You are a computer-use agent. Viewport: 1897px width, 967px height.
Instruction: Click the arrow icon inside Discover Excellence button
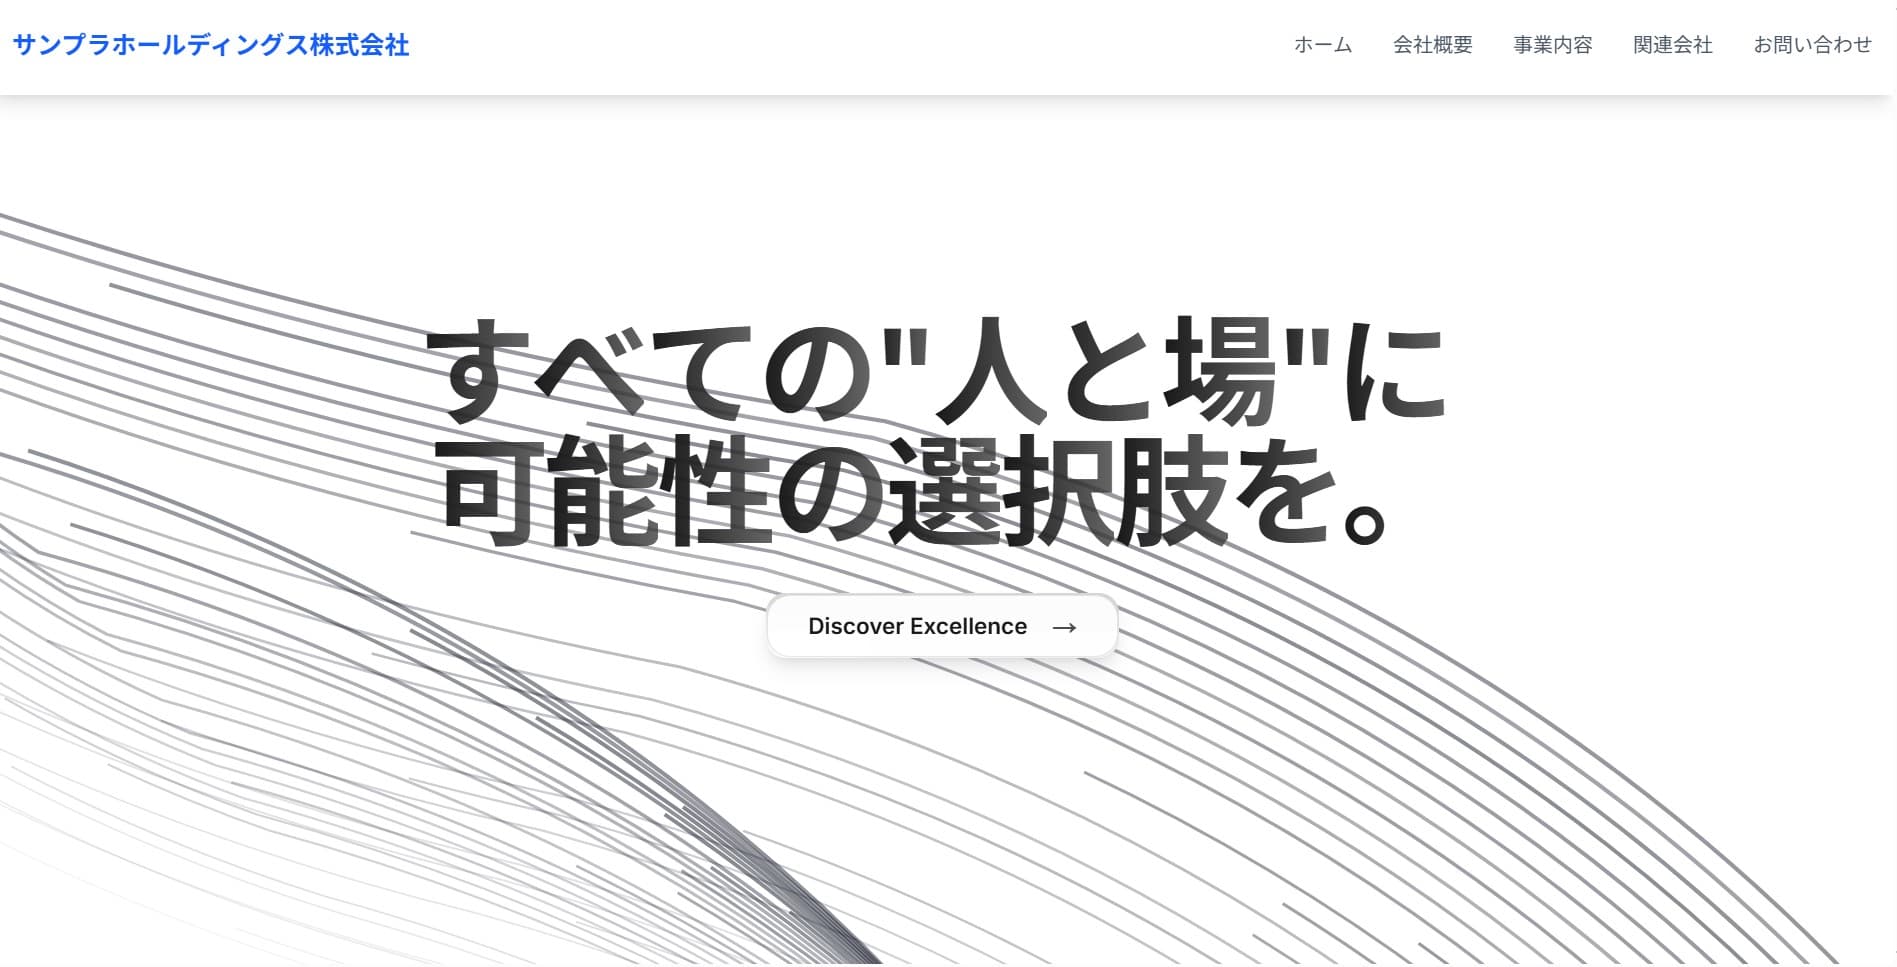click(x=1065, y=627)
